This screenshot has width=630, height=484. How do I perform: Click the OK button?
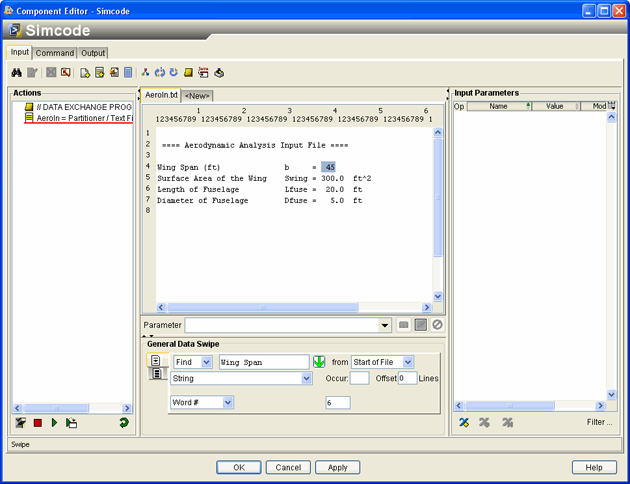point(239,467)
